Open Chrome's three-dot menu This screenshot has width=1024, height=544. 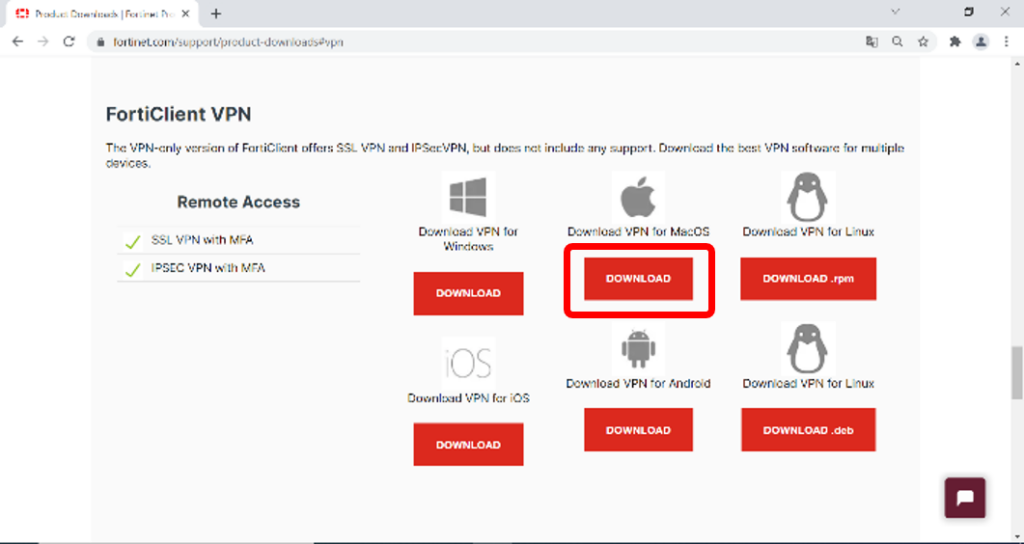(1006, 42)
